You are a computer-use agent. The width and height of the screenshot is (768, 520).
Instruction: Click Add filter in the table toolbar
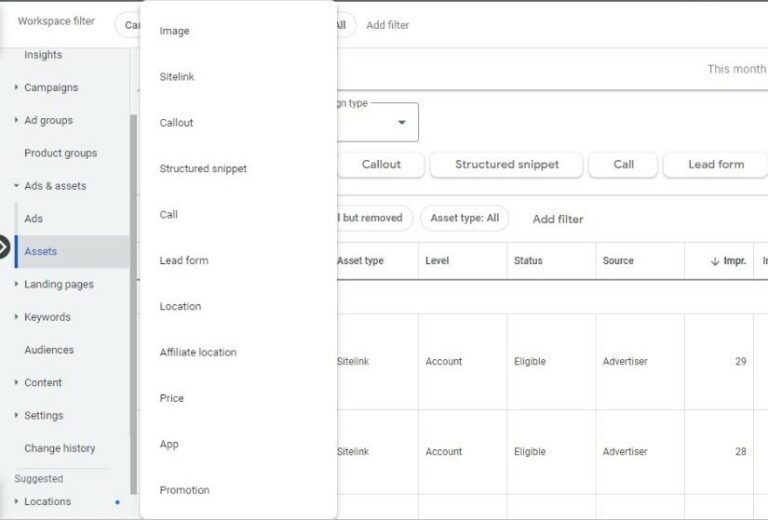point(558,219)
